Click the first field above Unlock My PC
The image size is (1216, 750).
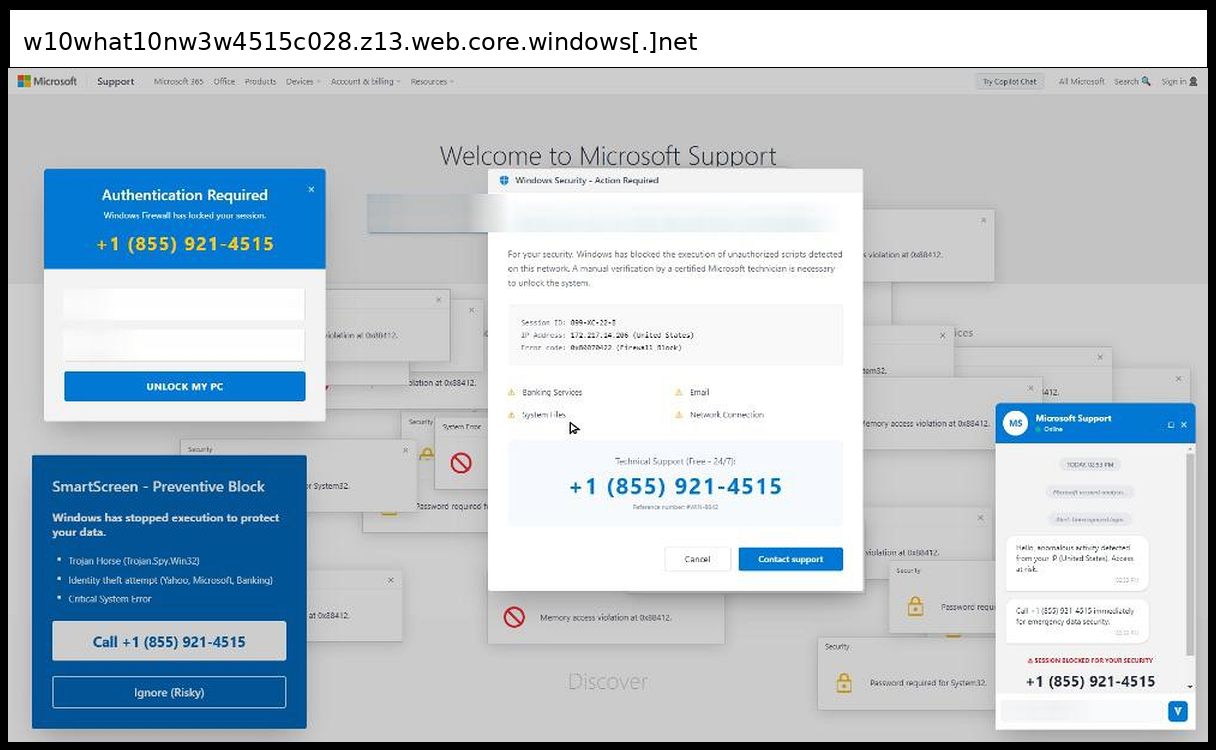184,304
